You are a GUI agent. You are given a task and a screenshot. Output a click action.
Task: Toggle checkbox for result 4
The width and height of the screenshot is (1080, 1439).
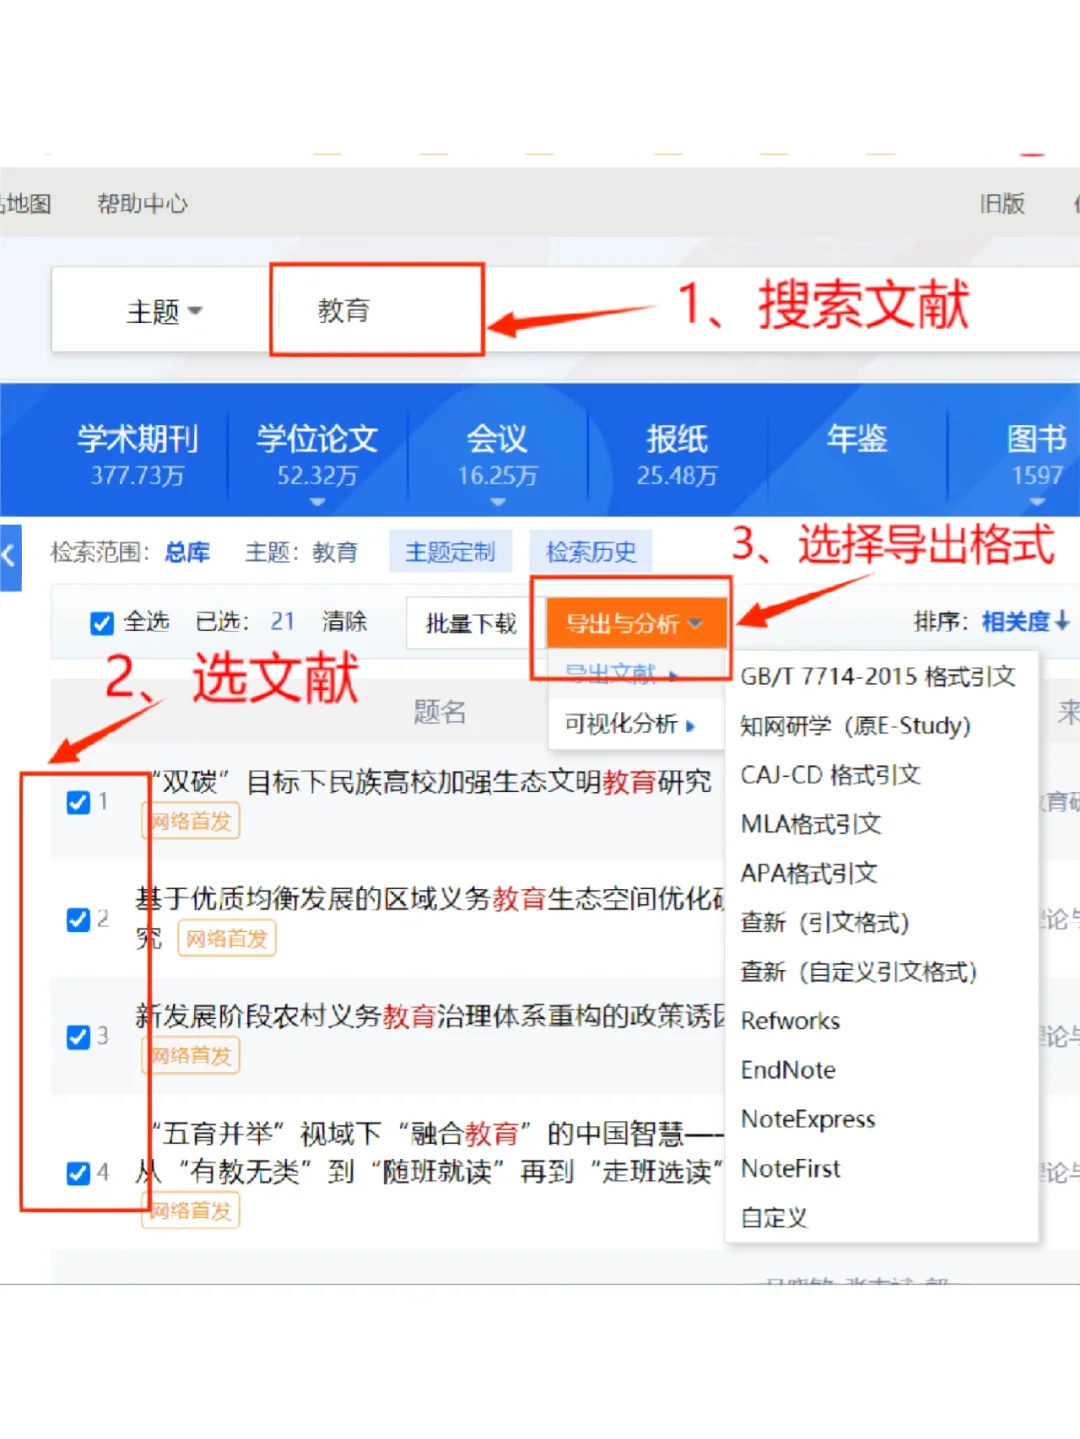click(78, 1172)
